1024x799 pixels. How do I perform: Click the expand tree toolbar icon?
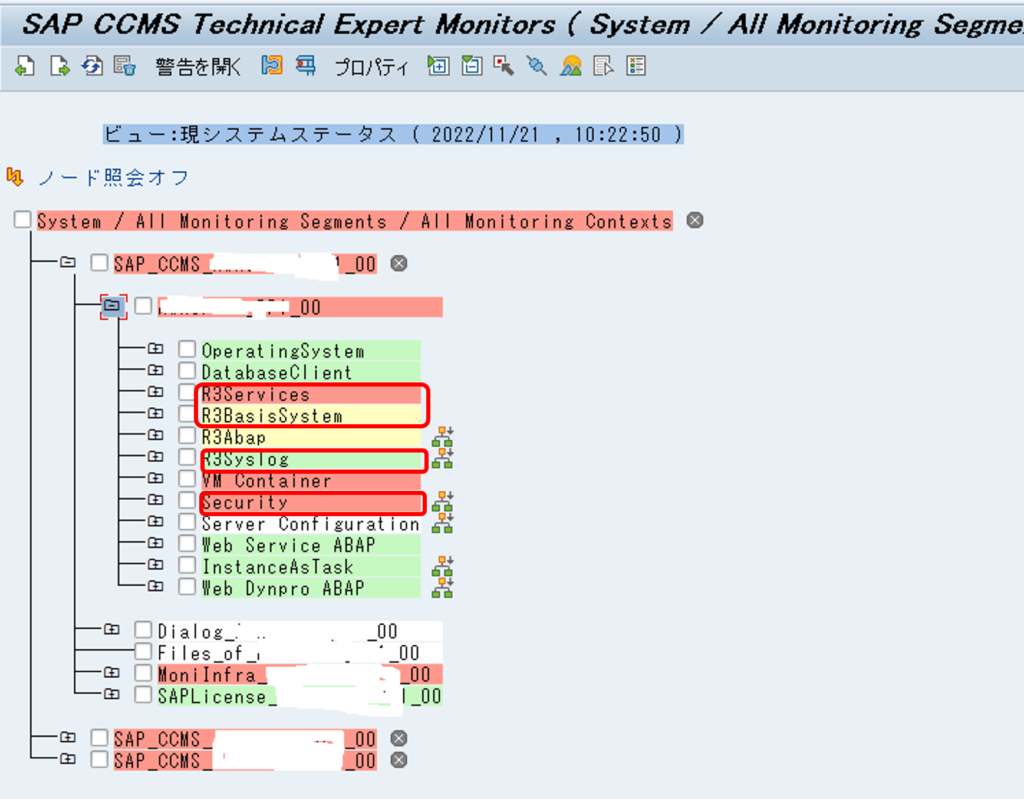pos(438,65)
